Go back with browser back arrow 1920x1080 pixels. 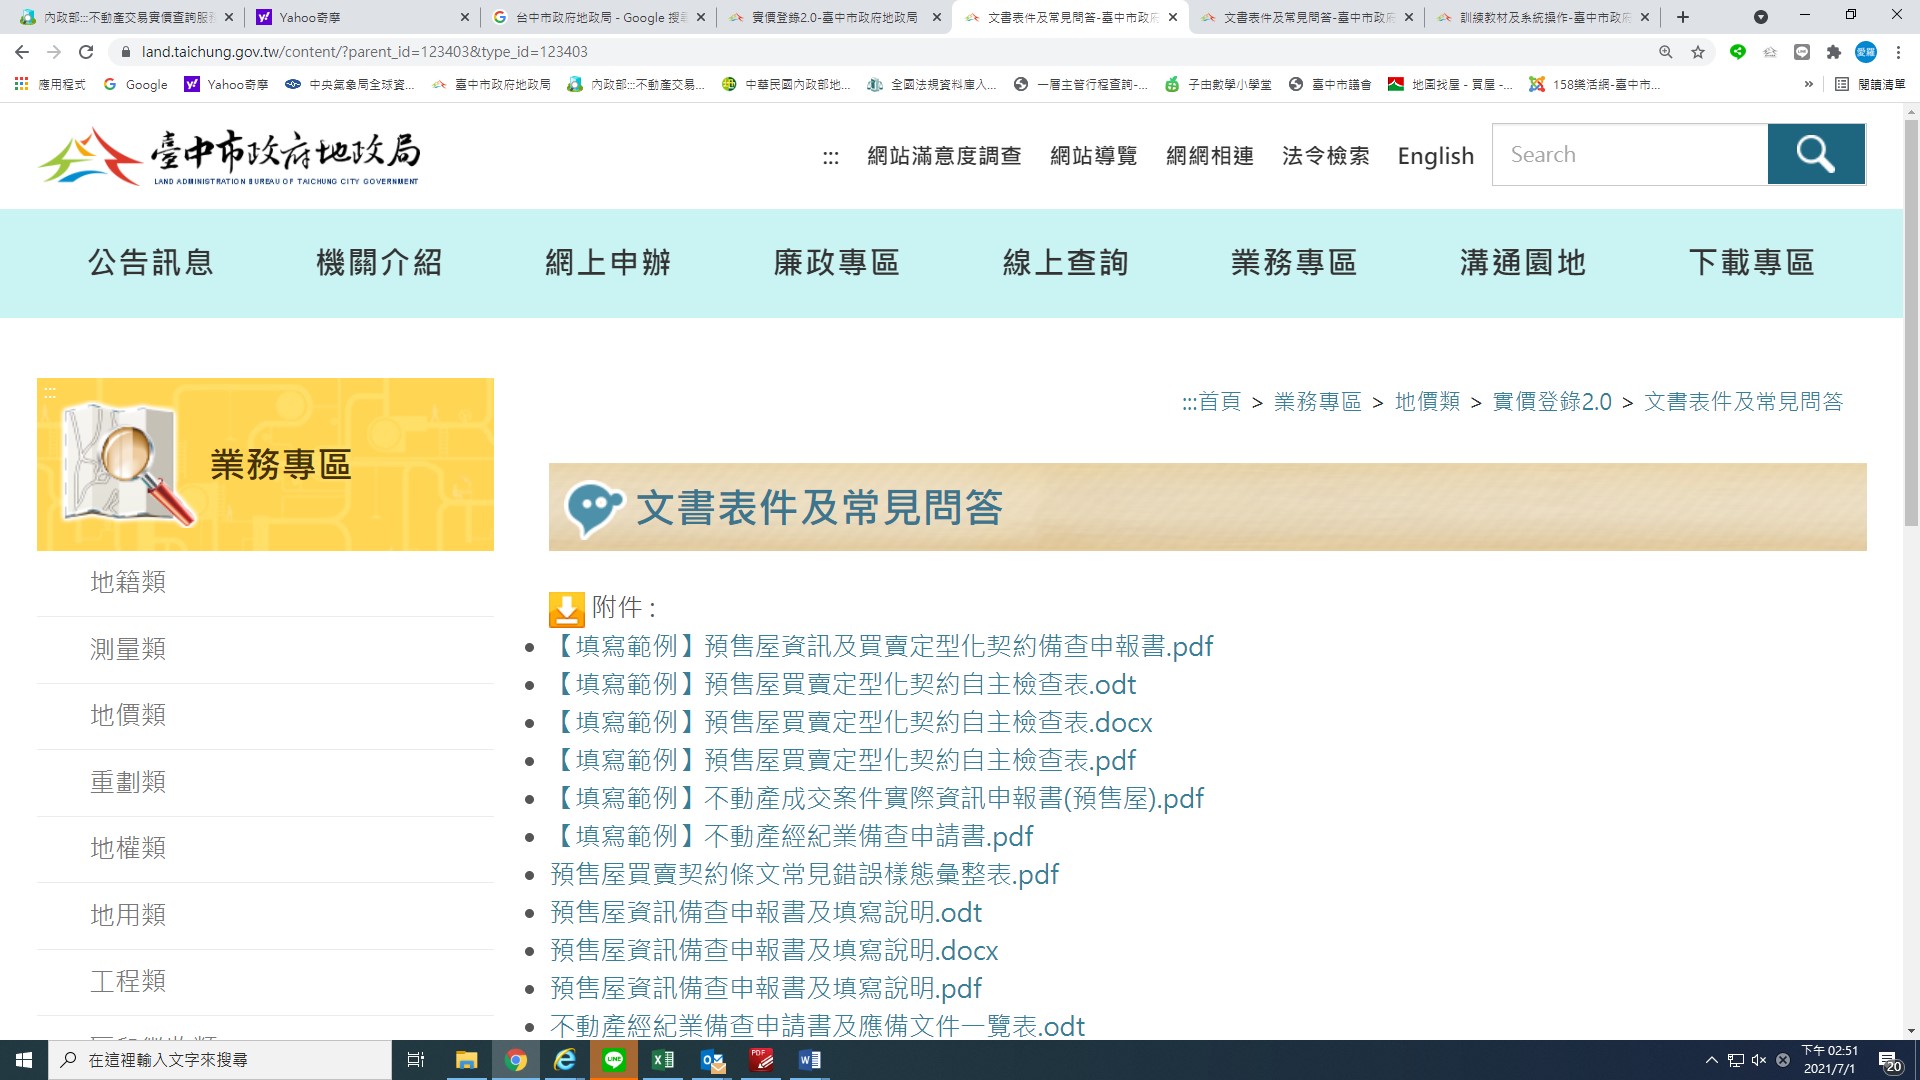pos(22,52)
